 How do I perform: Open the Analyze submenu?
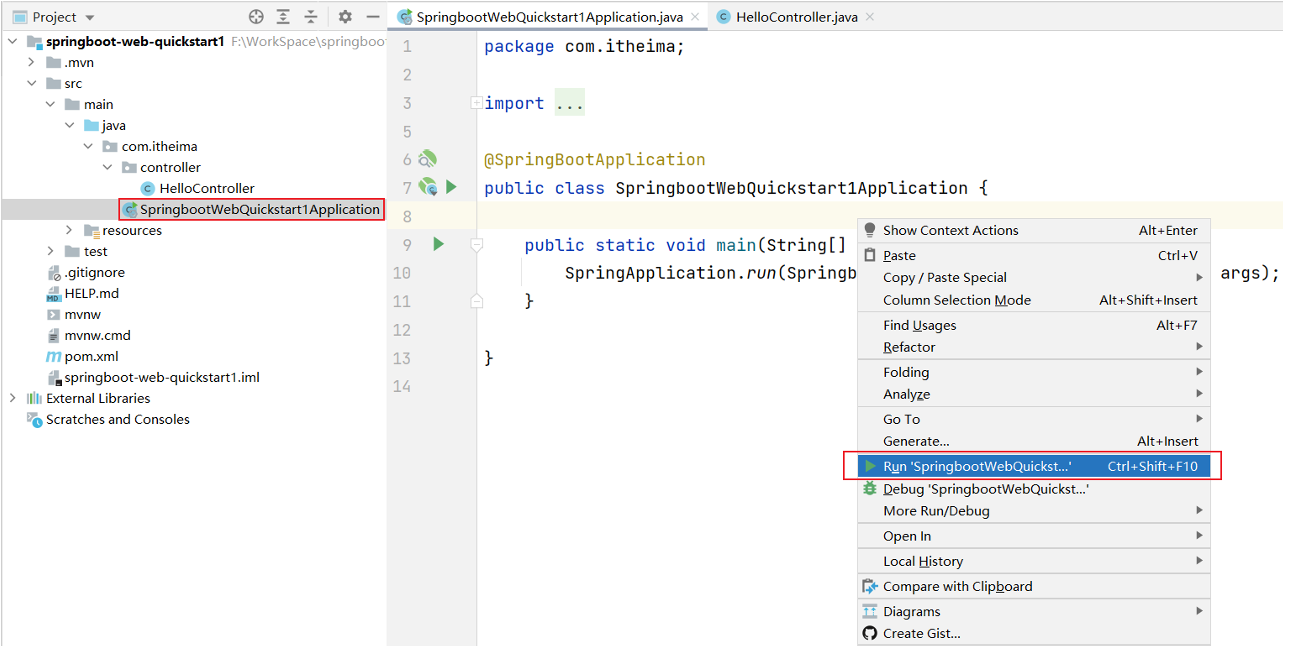[x=1033, y=394]
